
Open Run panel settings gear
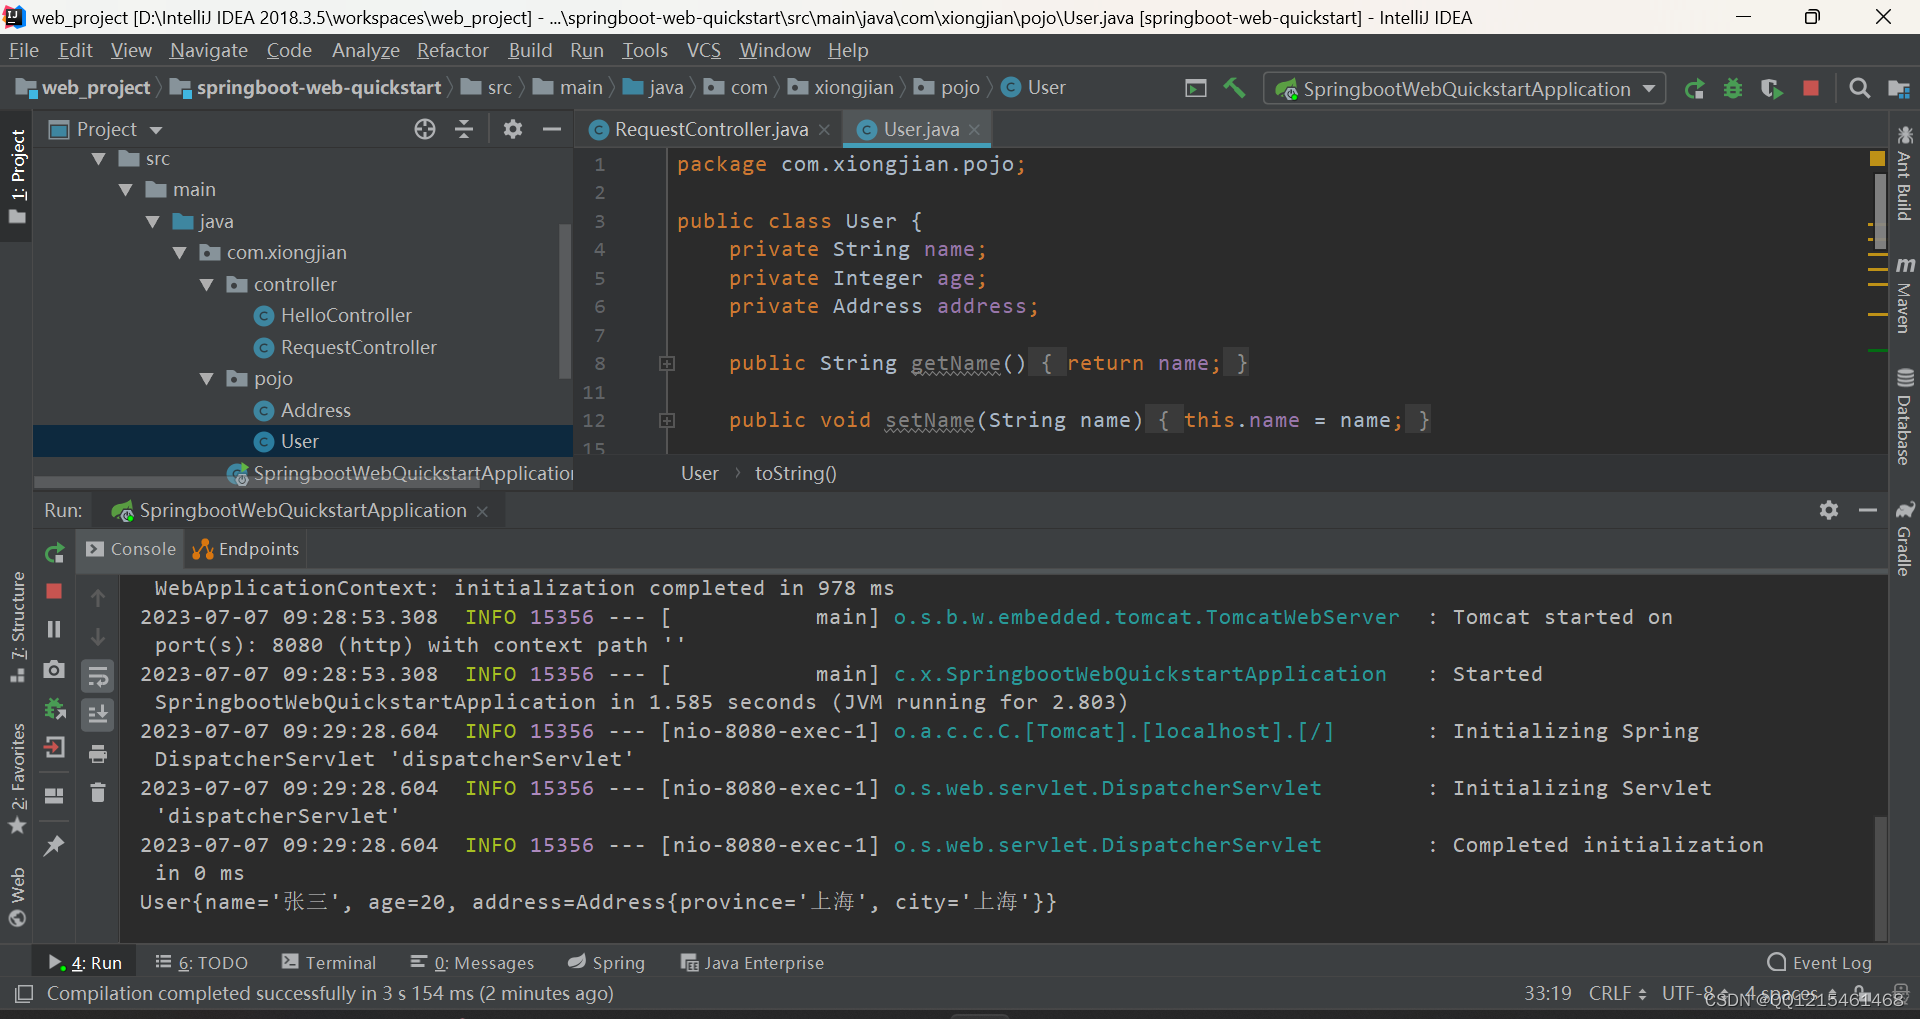pos(1829,510)
